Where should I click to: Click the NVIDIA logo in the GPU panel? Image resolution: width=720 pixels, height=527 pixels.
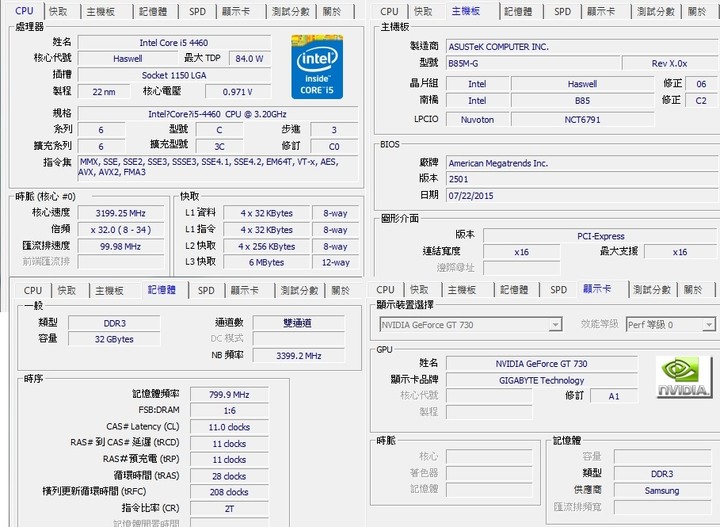pyautogui.click(x=684, y=377)
